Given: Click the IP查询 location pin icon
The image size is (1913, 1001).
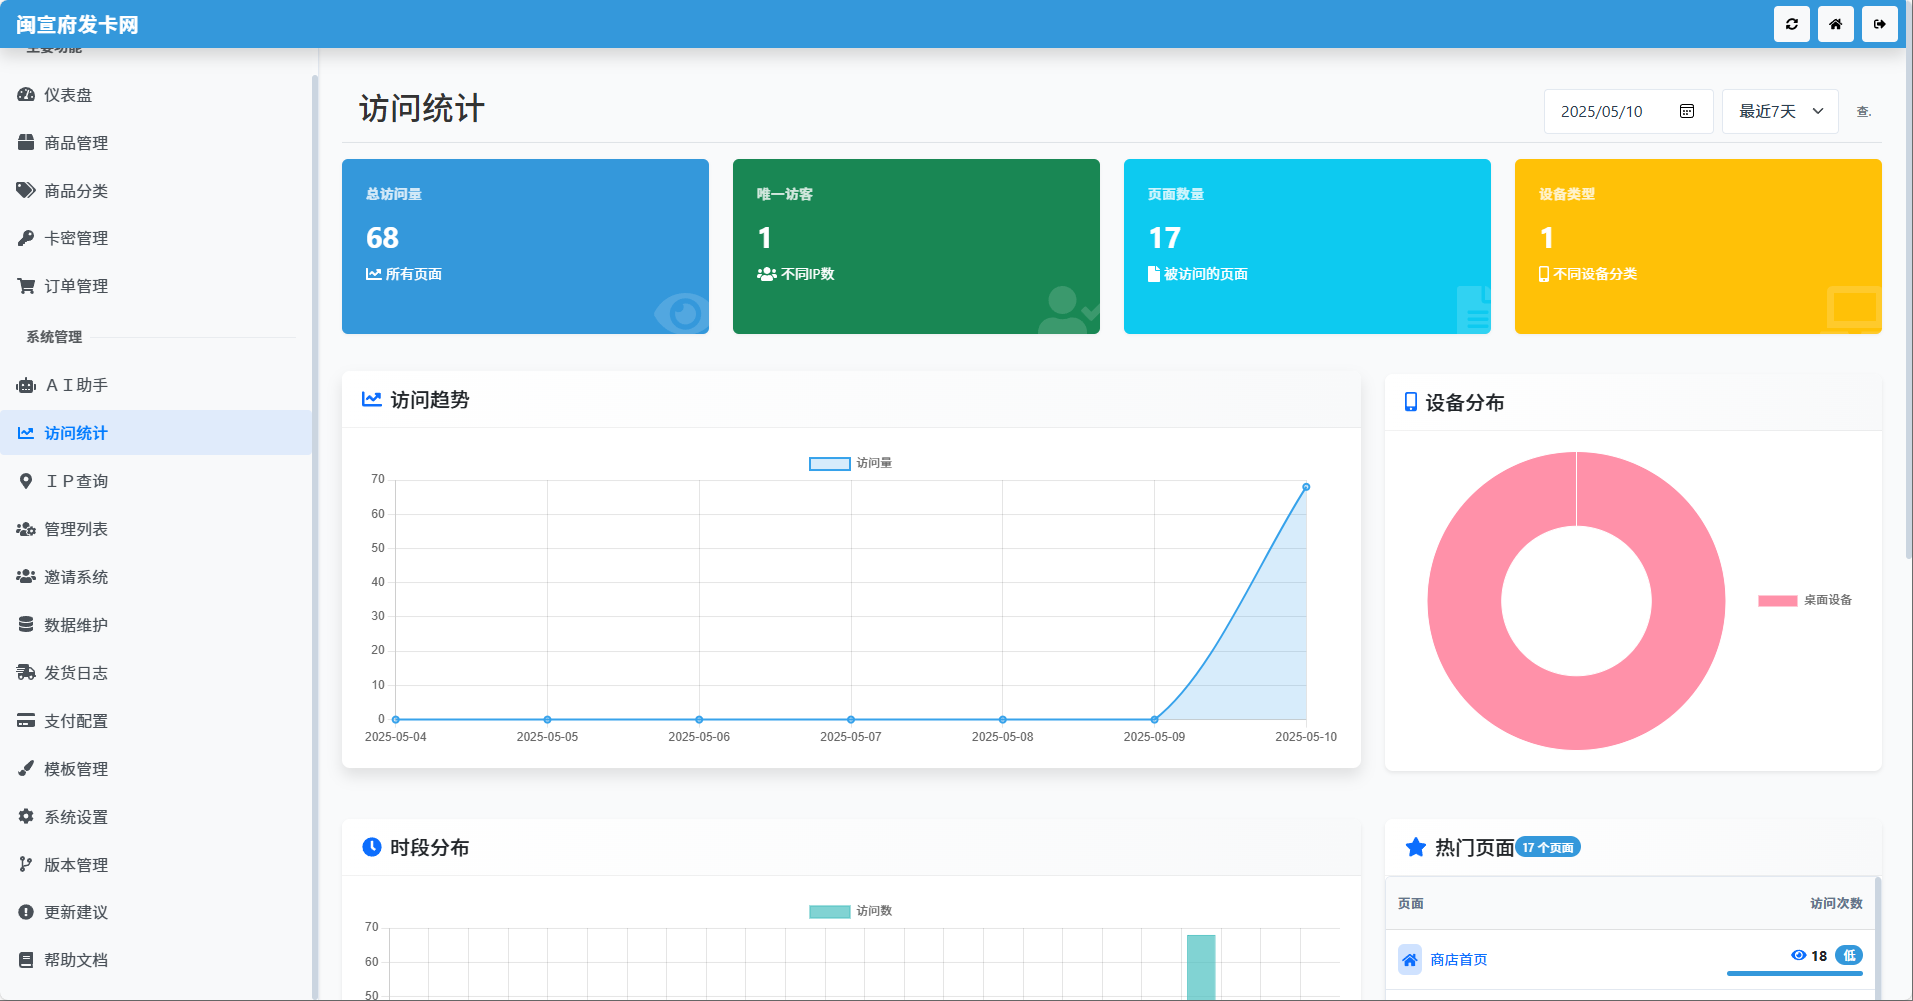Looking at the screenshot, I should (26, 481).
